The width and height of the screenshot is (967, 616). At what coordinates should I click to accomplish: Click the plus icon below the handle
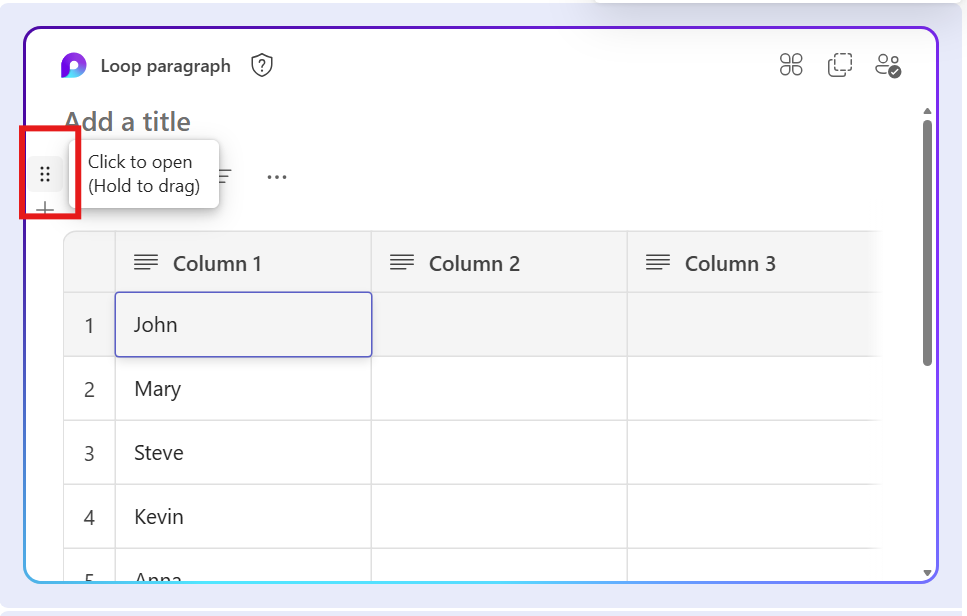[x=45, y=210]
